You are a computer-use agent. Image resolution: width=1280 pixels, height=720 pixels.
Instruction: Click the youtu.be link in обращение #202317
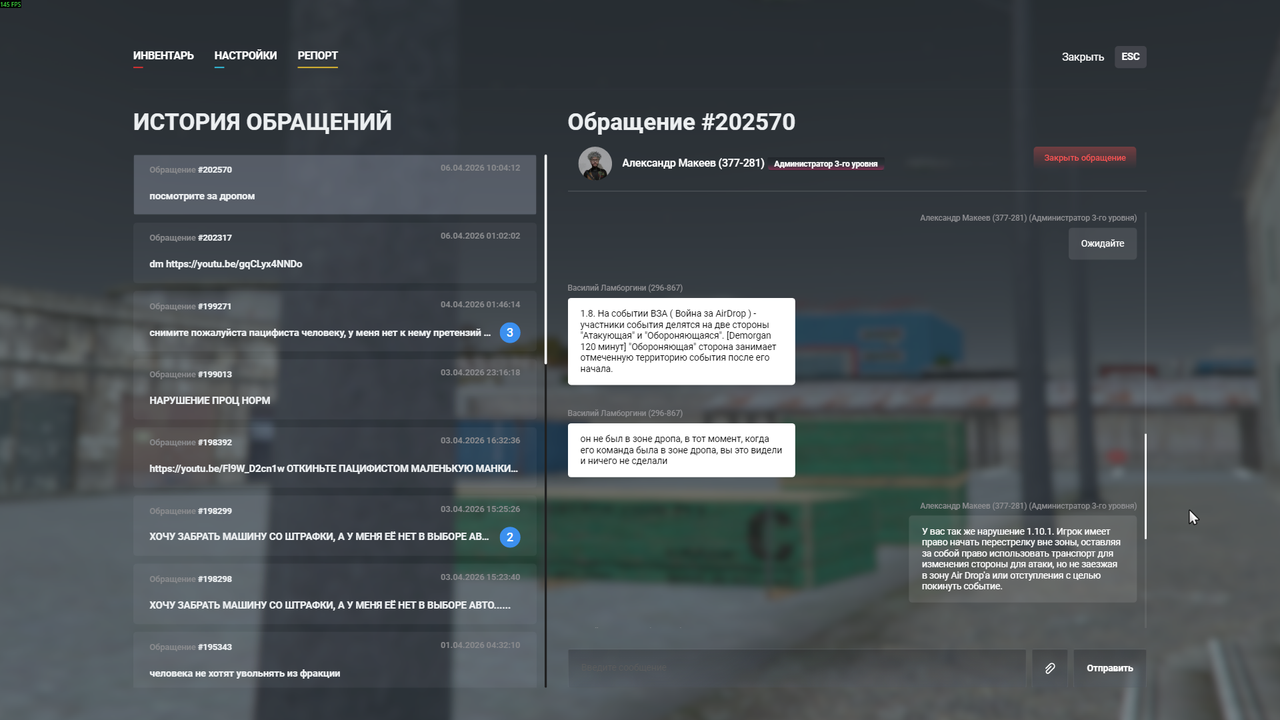pos(225,263)
